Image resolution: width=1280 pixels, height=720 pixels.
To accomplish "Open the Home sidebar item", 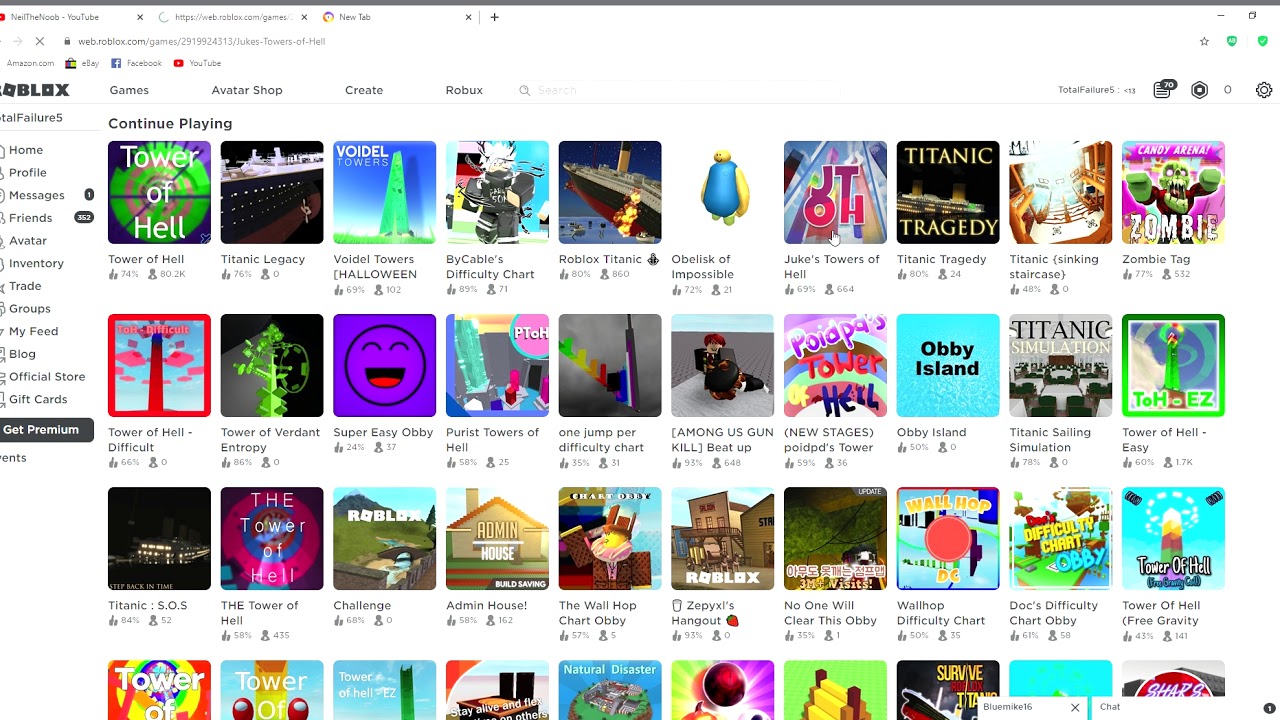I will click(x=26, y=150).
